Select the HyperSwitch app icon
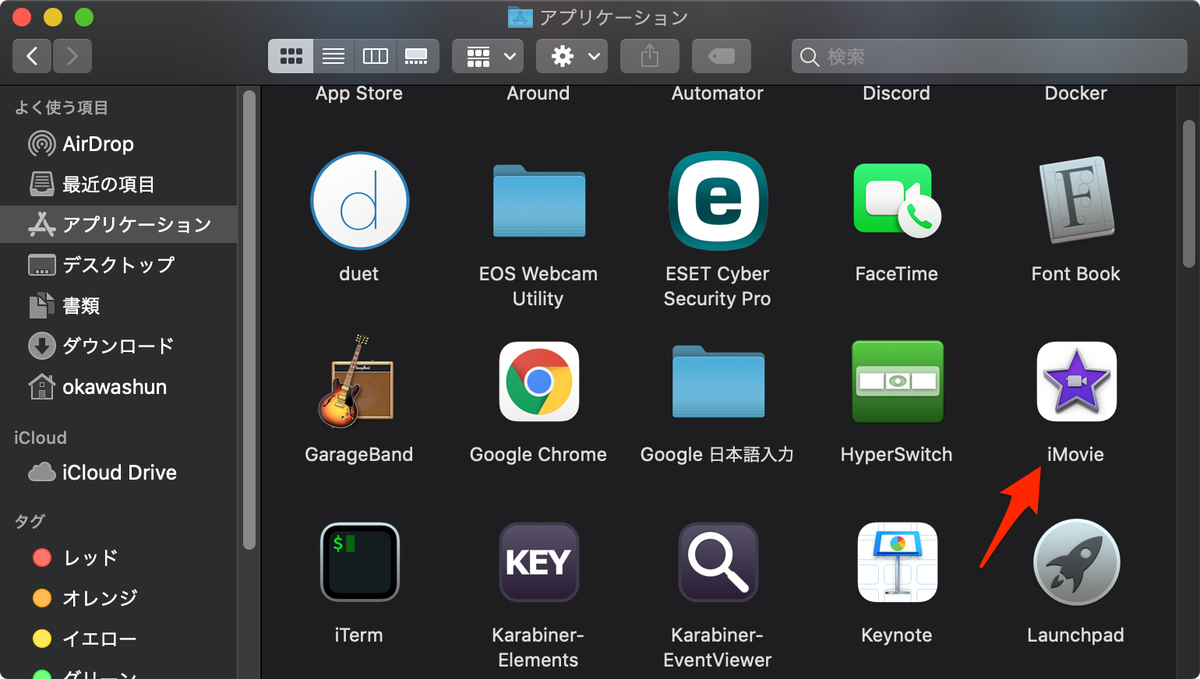The height and width of the screenshot is (679, 1200). [896, 381]
